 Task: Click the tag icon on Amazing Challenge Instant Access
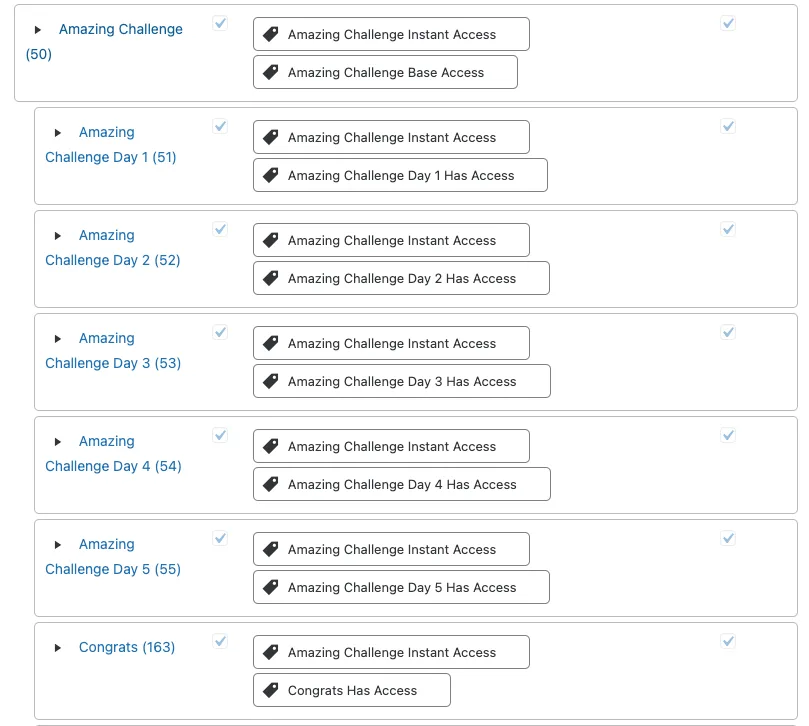click(270, 33)
